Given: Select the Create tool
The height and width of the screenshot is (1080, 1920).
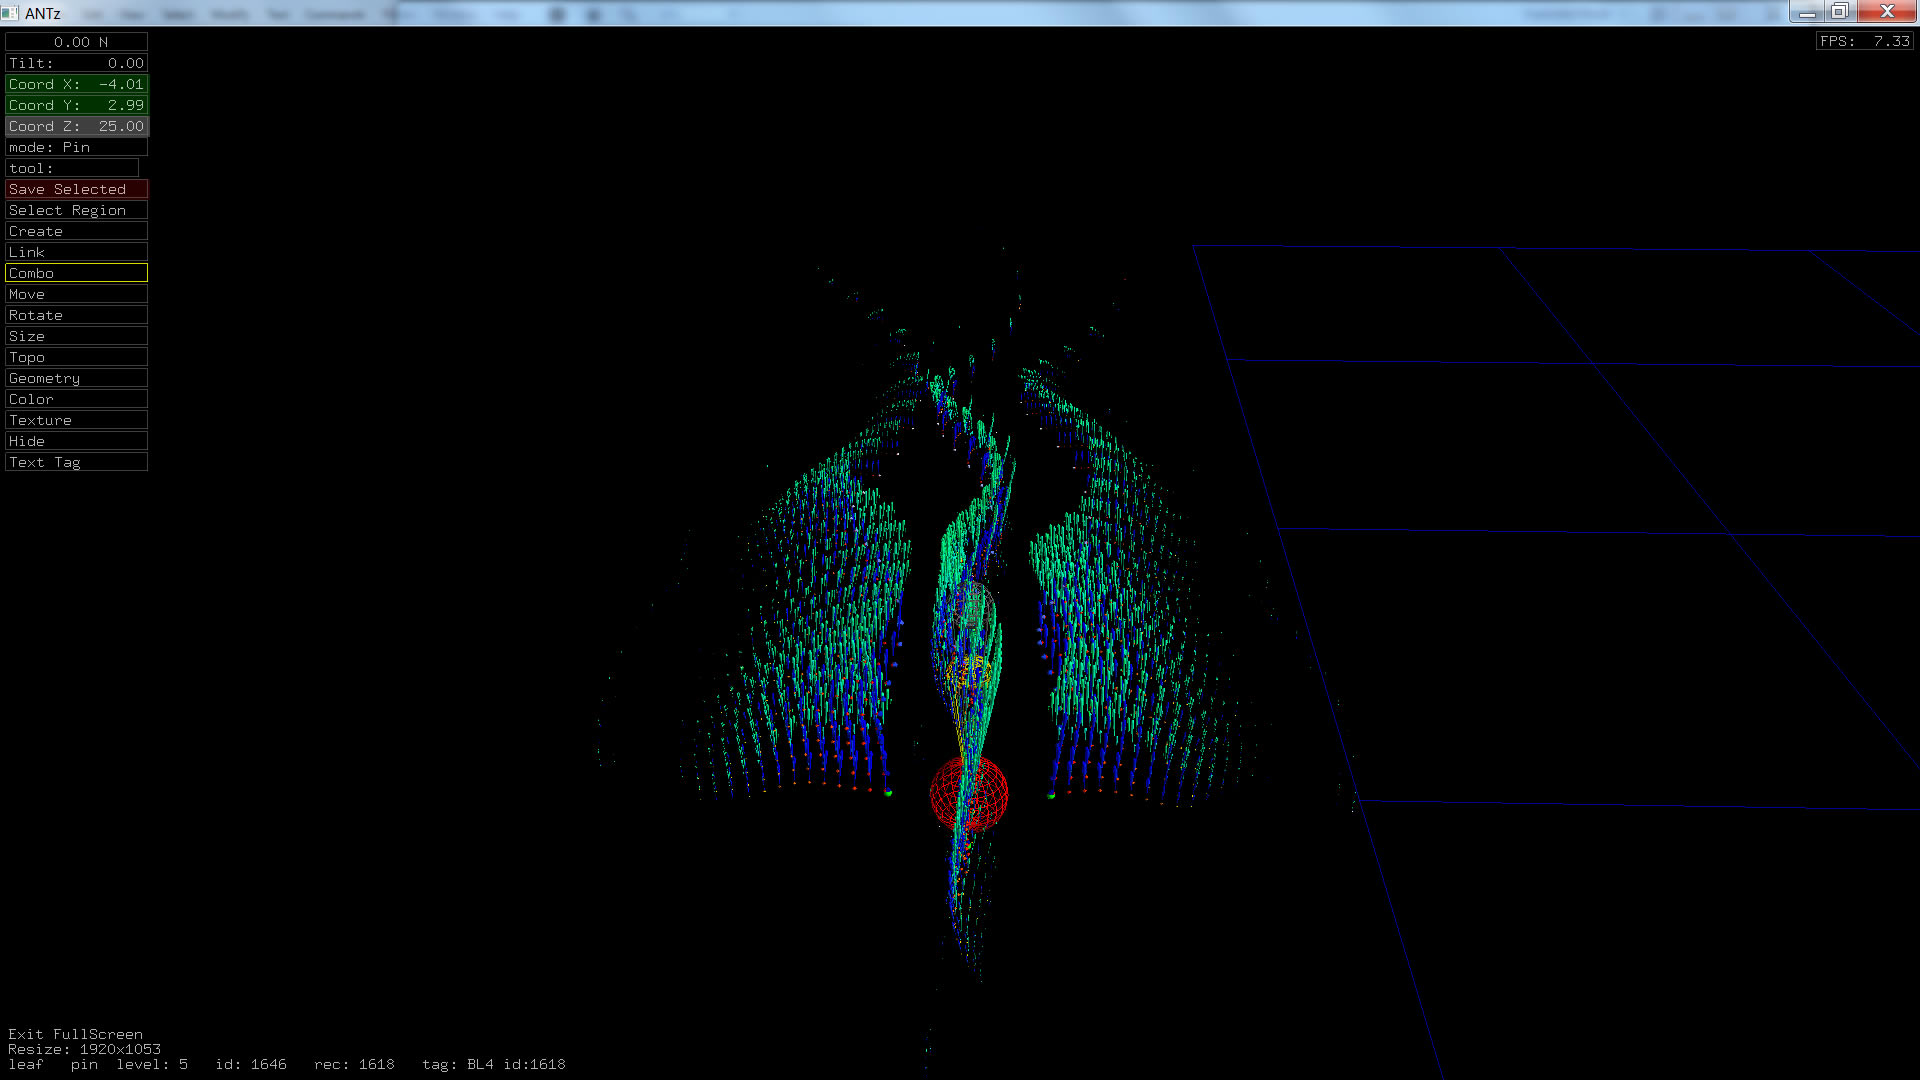Looking at the screenshot, I should 76,231.
